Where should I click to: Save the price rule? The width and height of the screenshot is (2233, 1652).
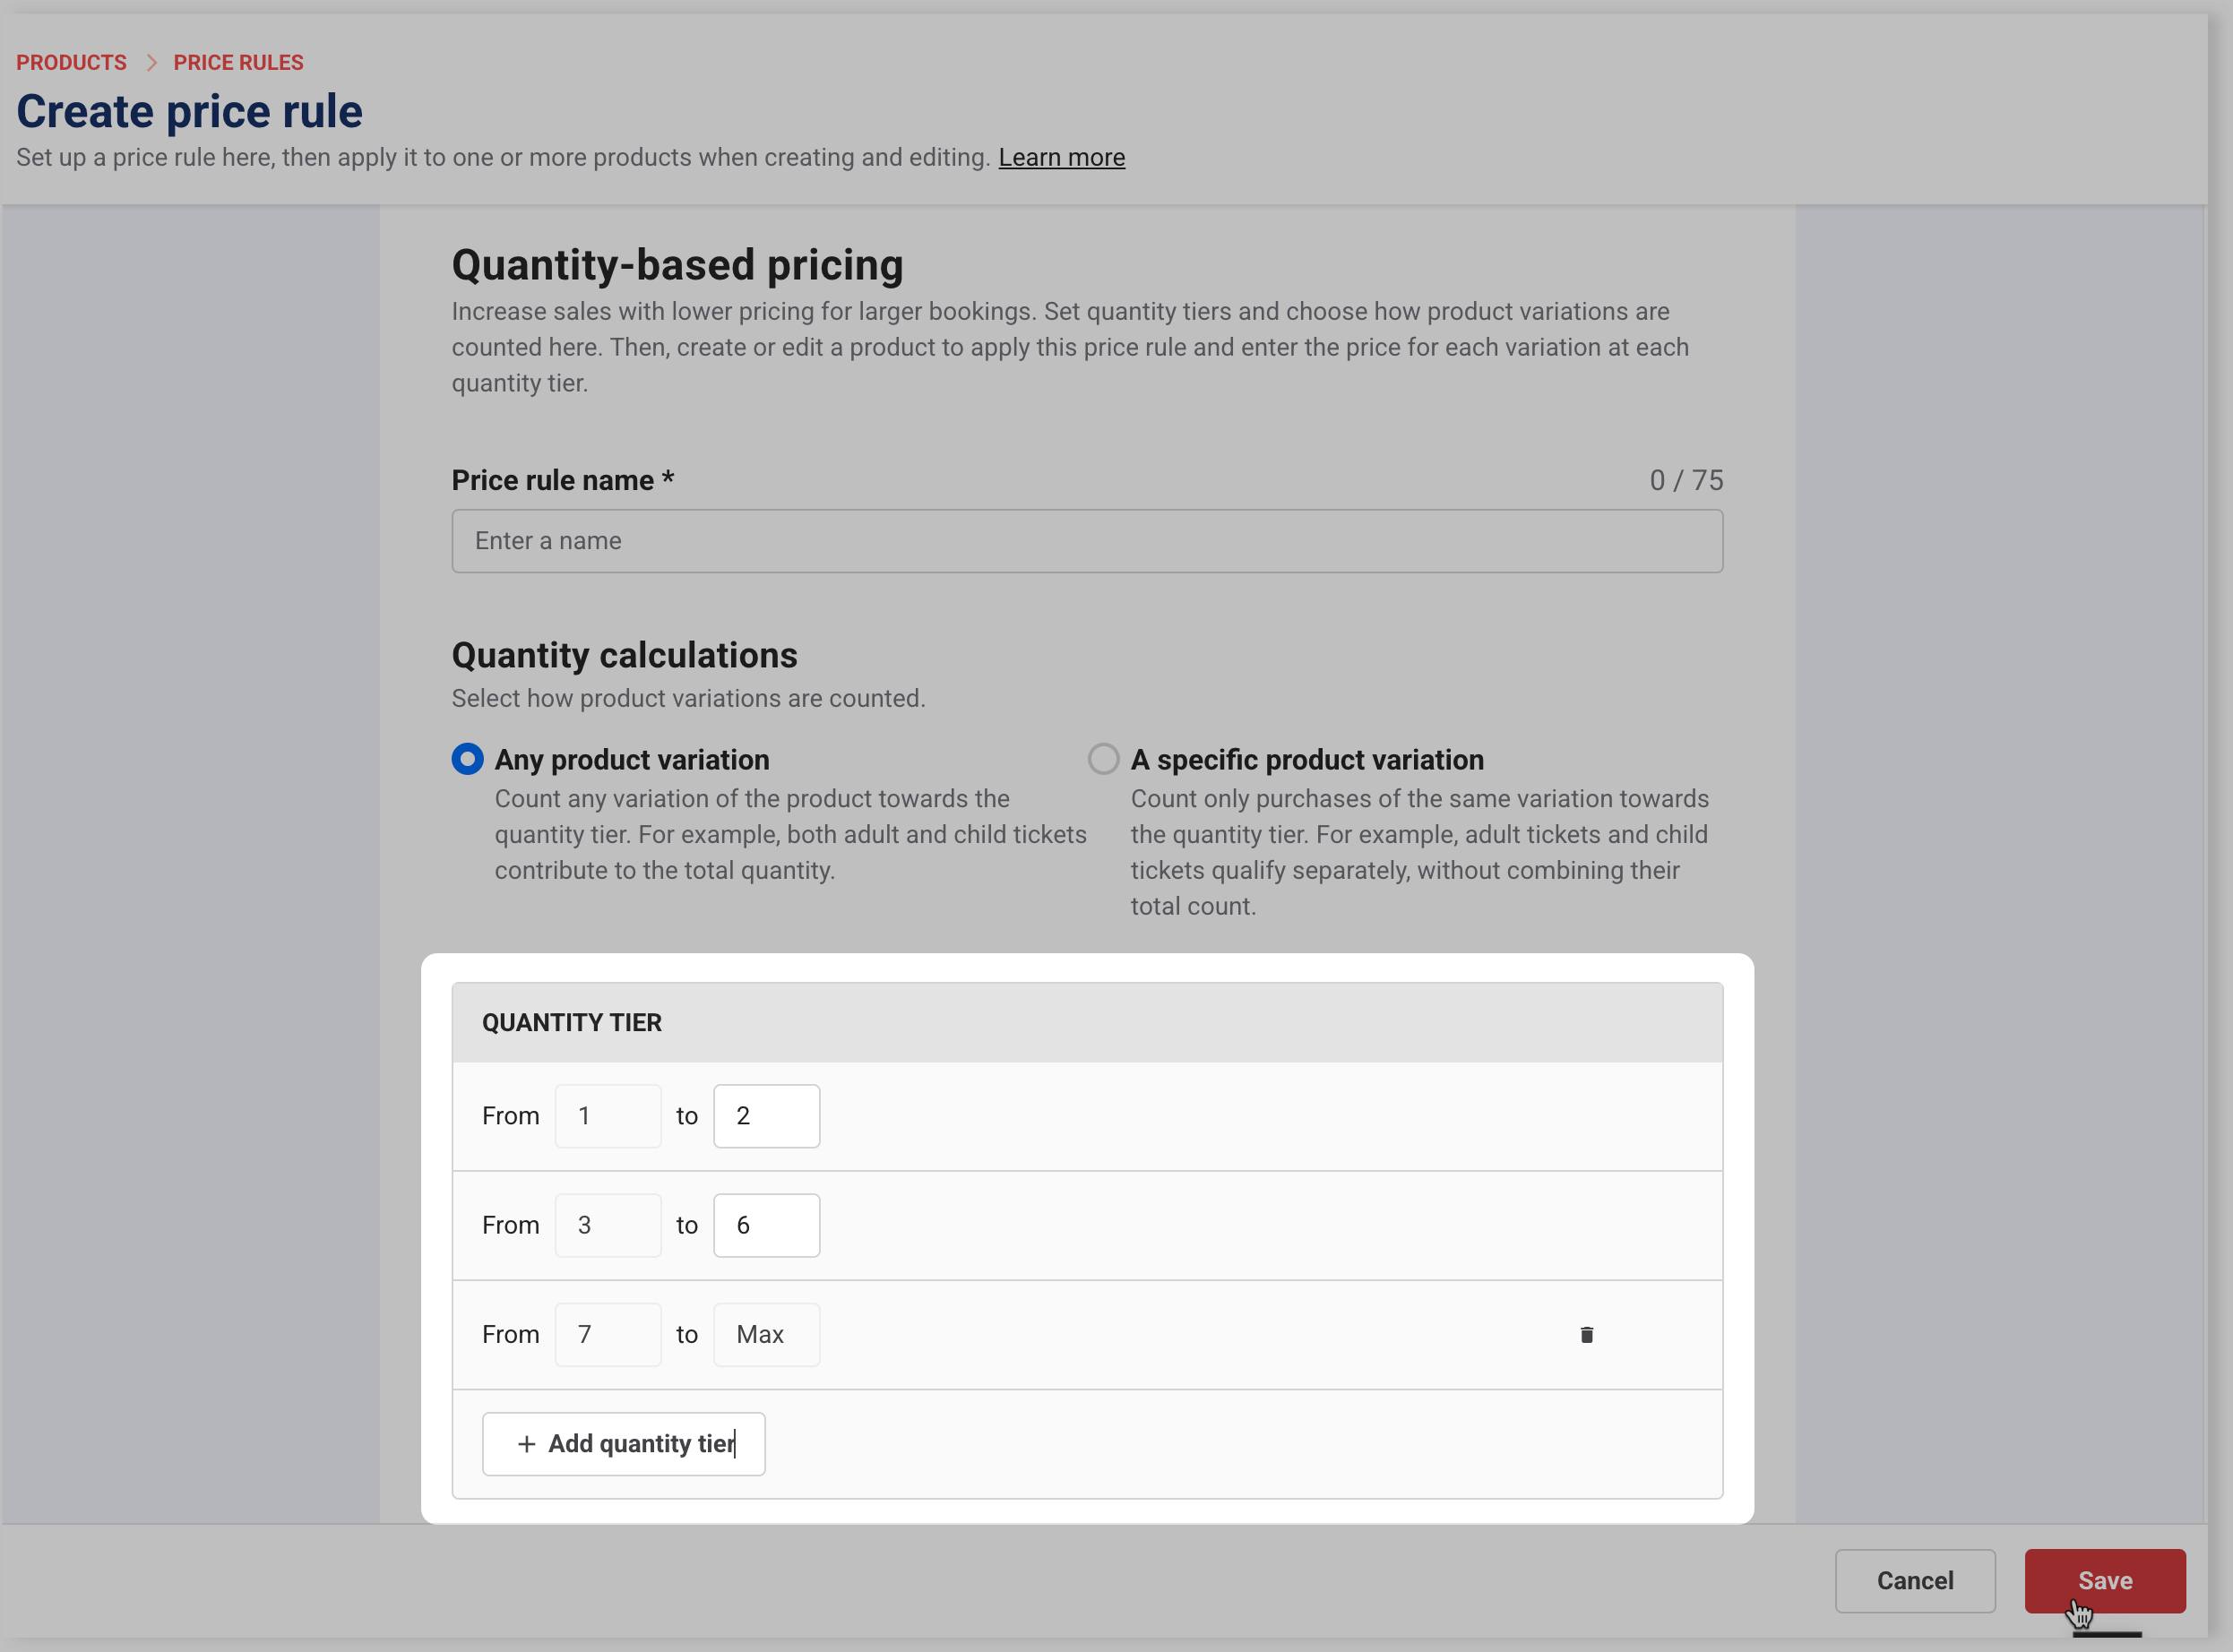coord(2104,1581)
